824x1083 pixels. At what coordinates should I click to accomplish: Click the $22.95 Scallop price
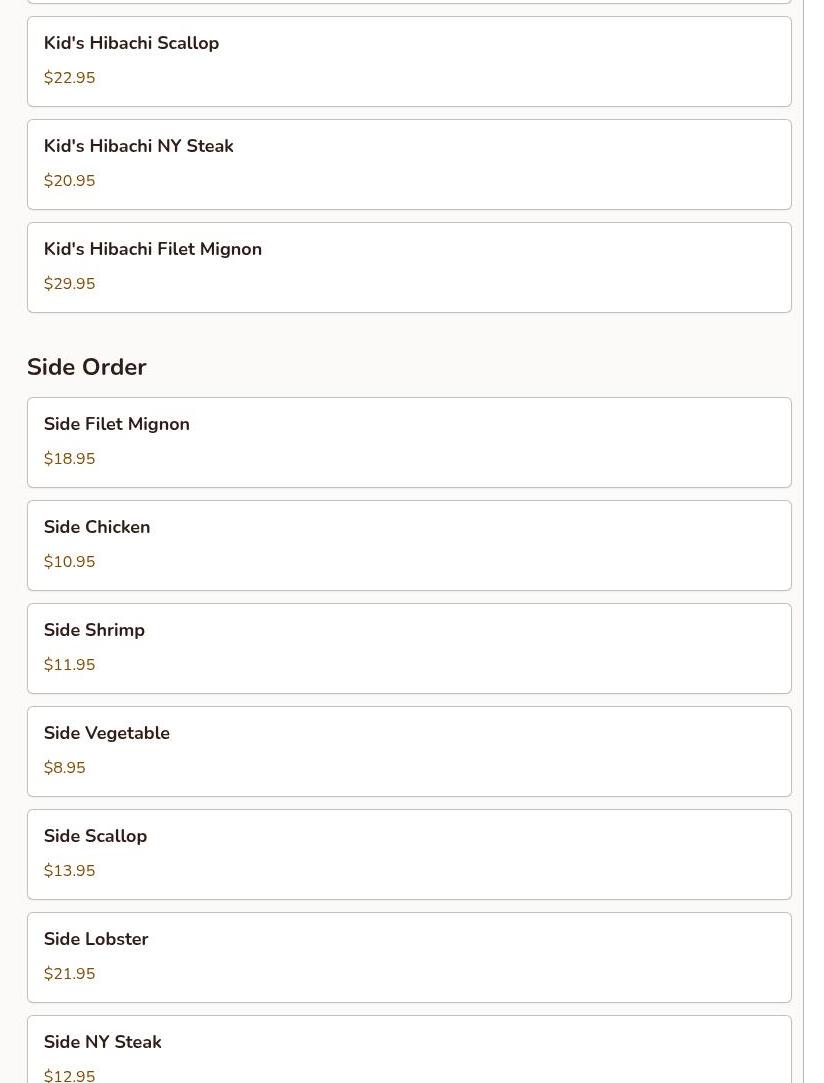click(x=70, y=78)
